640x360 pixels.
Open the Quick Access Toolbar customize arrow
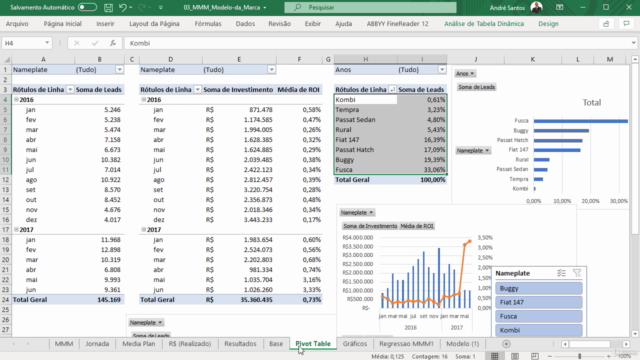click(160, 8)
